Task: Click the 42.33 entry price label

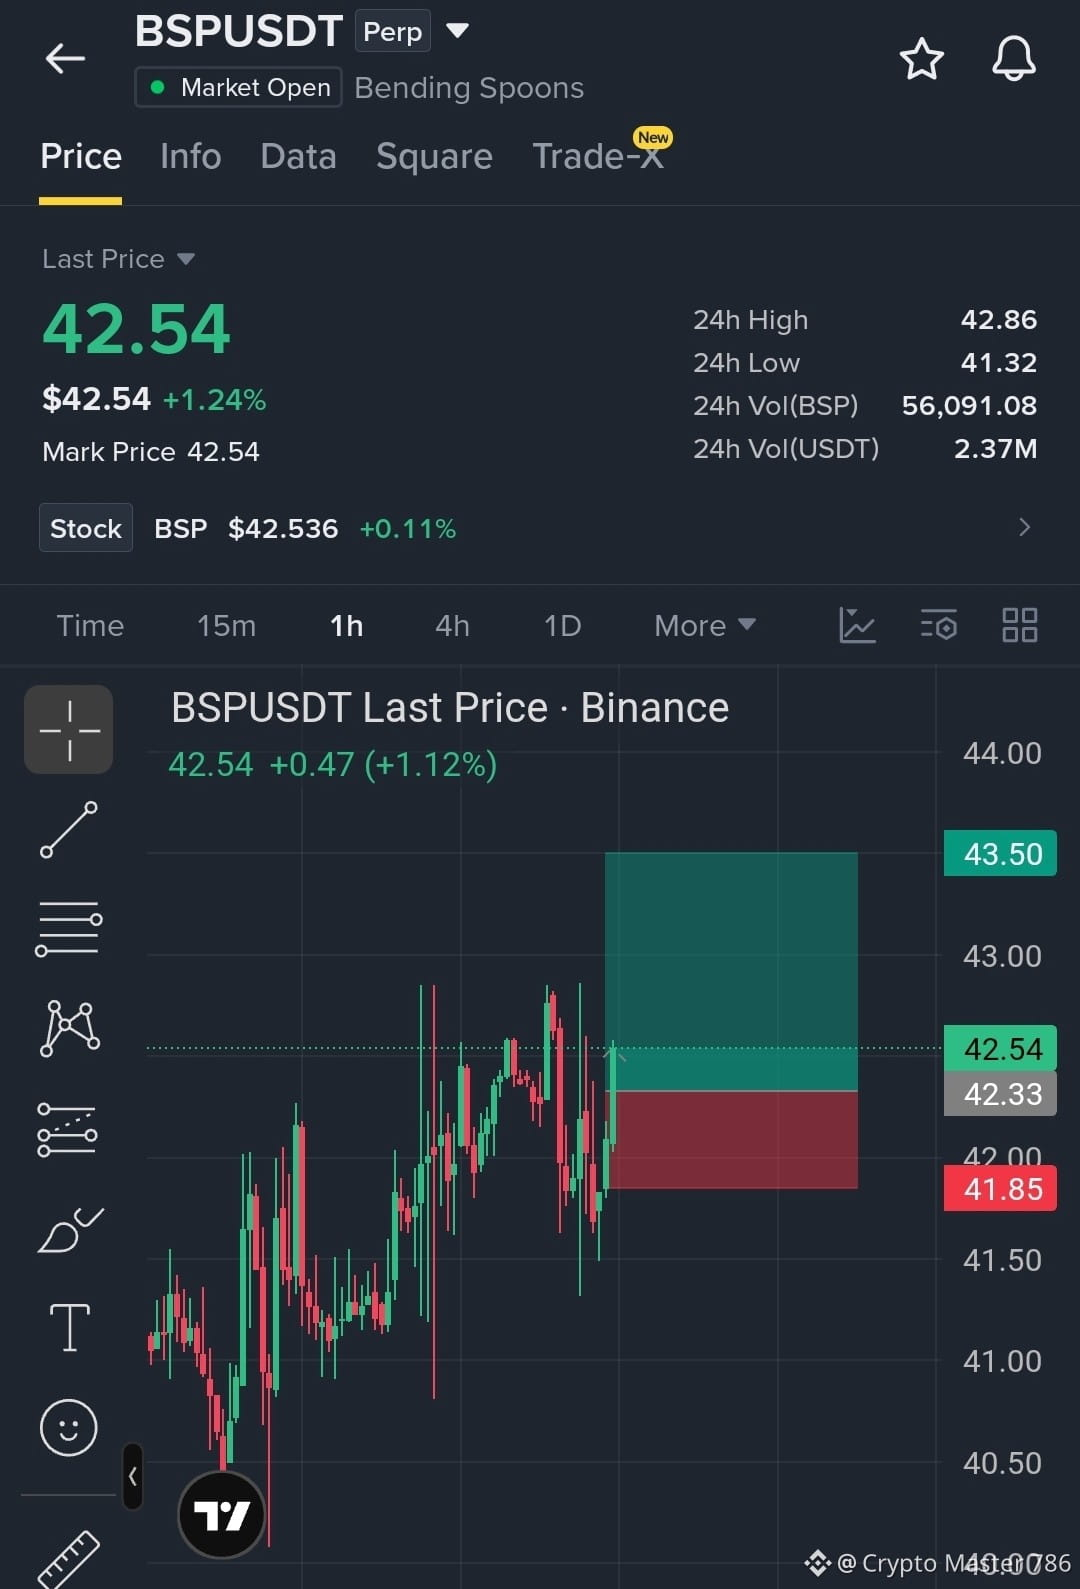Action: [x=1000, y=1094]
